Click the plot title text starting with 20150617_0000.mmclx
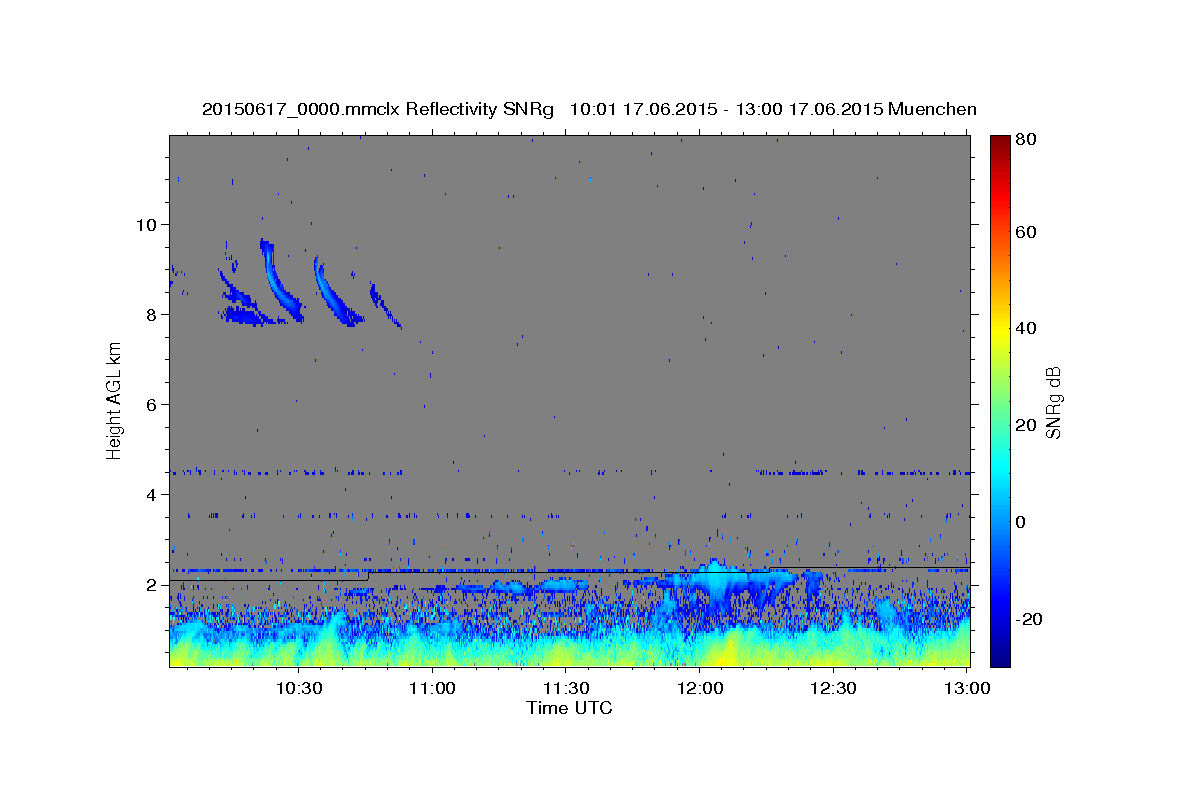The width and height of the screenshot is (1200, 800). (x=589, y=110)
